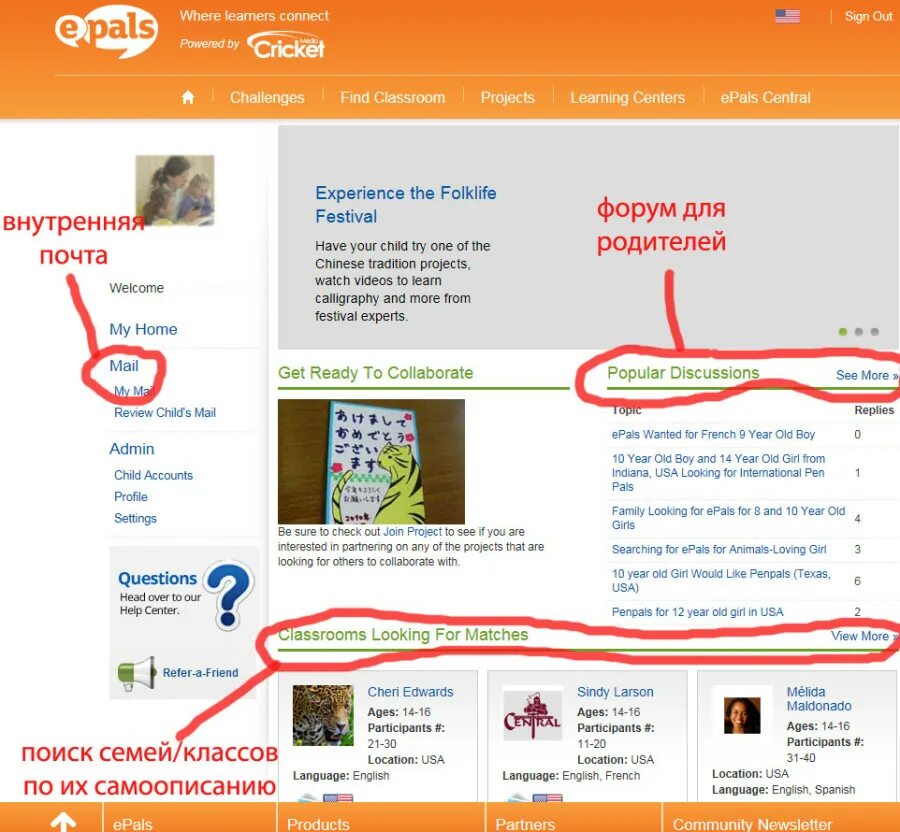Click See More for Popular Discussions
Screen dimensions: 900x832
coord(866,375)
